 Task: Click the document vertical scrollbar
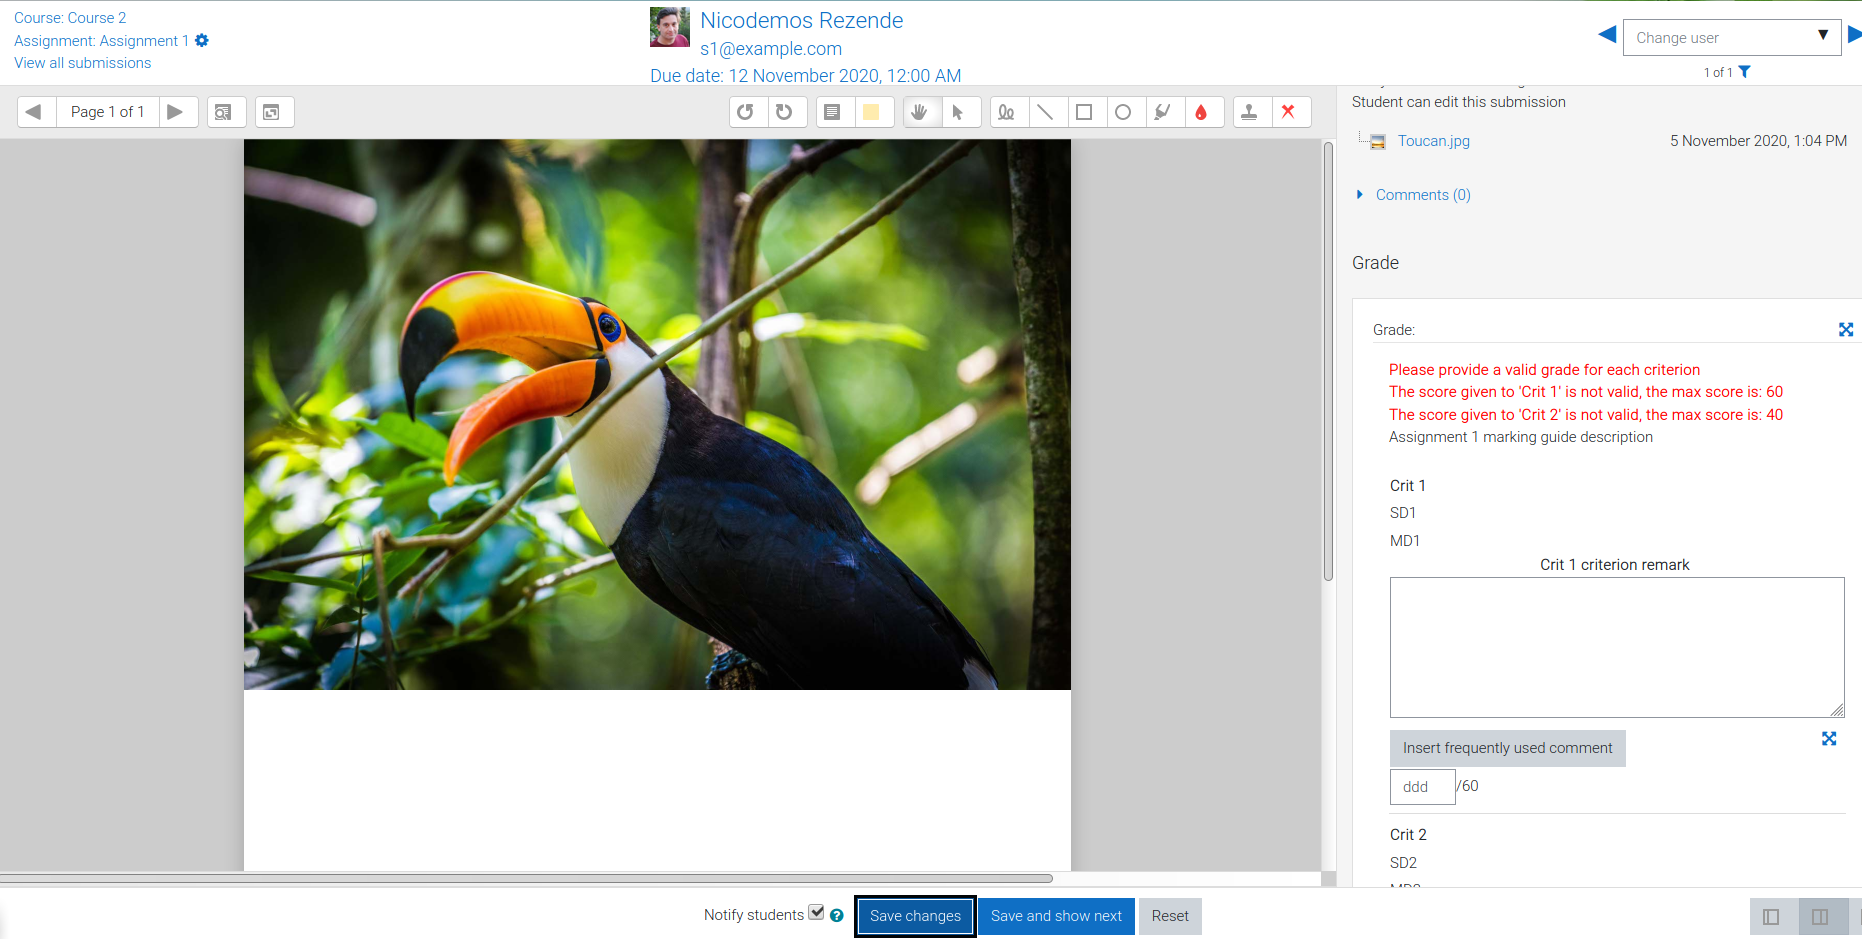1328,361
